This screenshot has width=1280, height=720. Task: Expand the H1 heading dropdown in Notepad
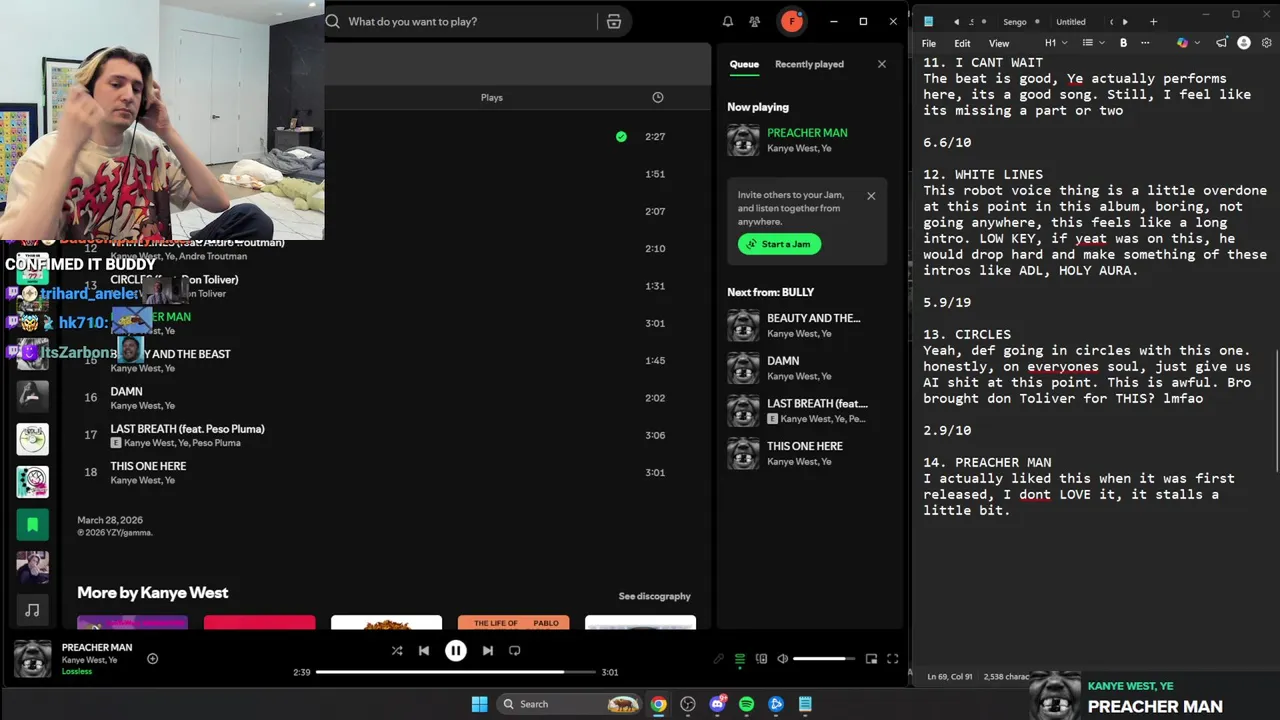coord(1056,43)
